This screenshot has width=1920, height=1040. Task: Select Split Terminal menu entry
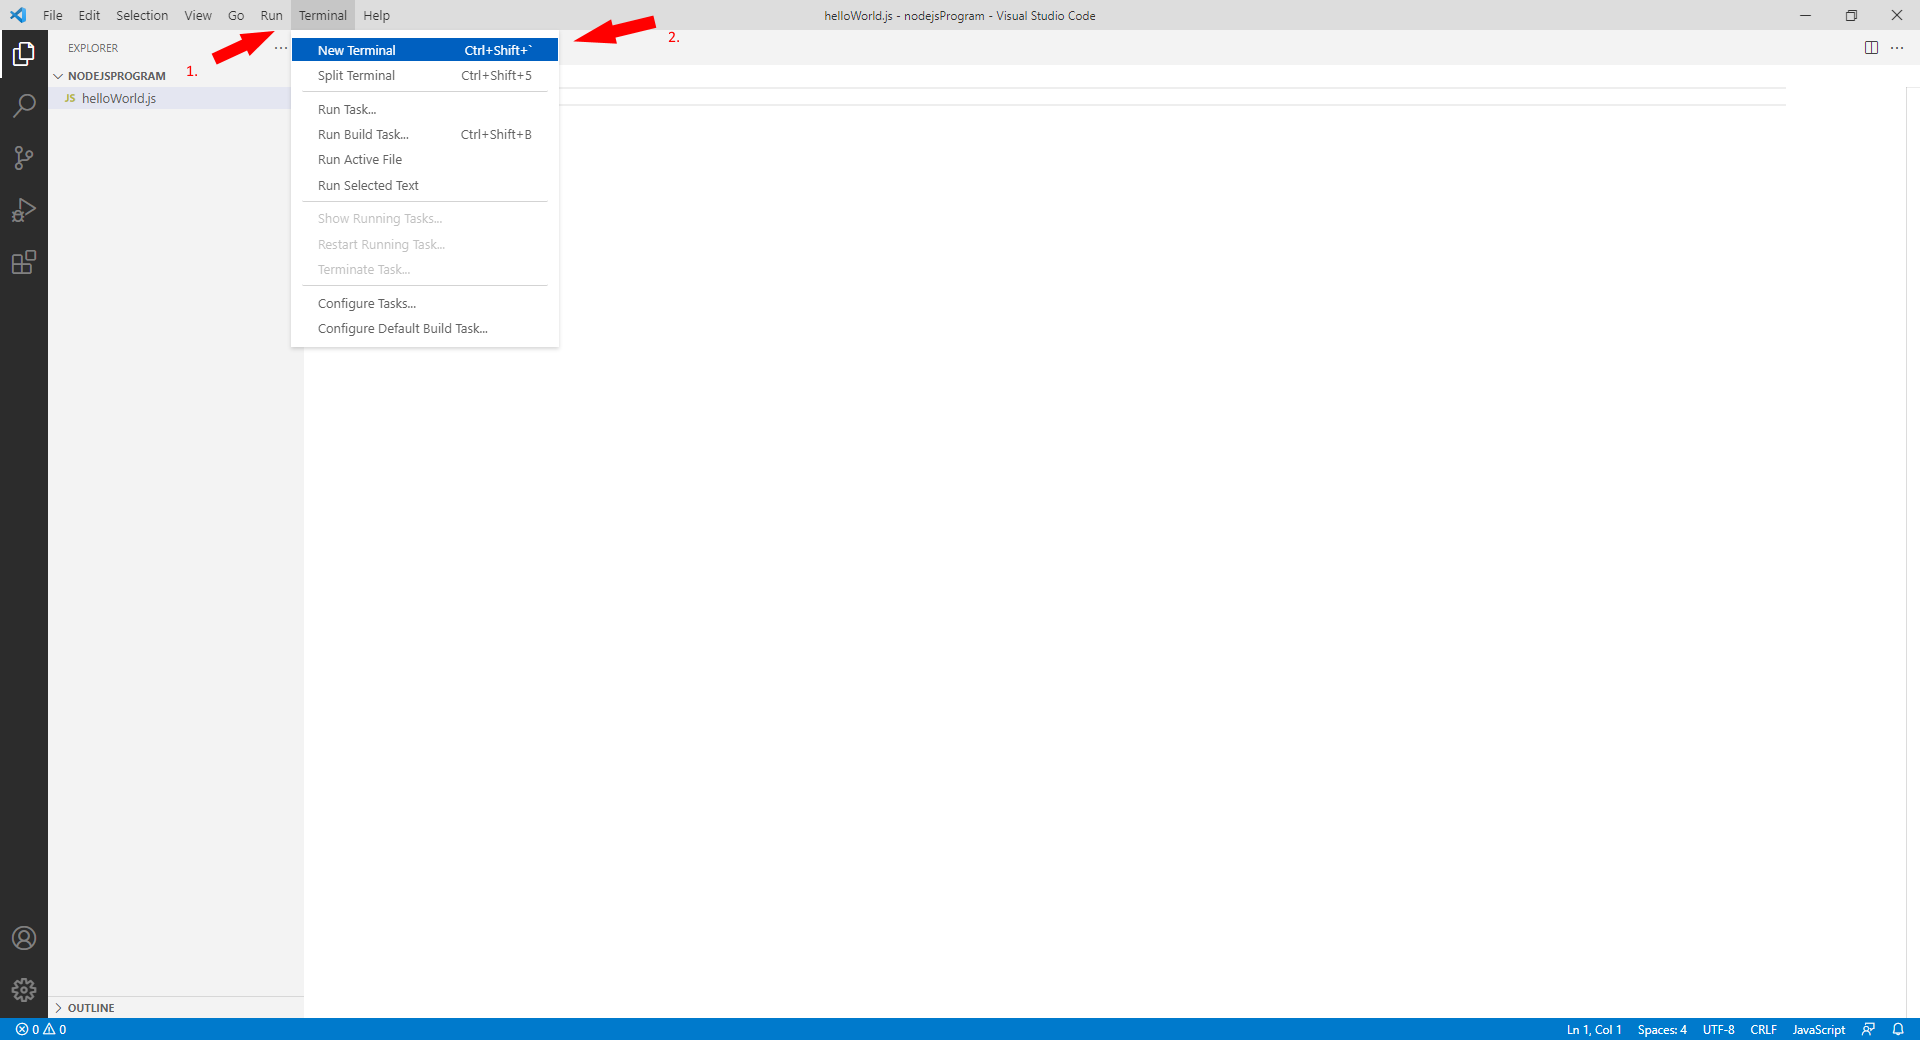(x=425, y=75)
